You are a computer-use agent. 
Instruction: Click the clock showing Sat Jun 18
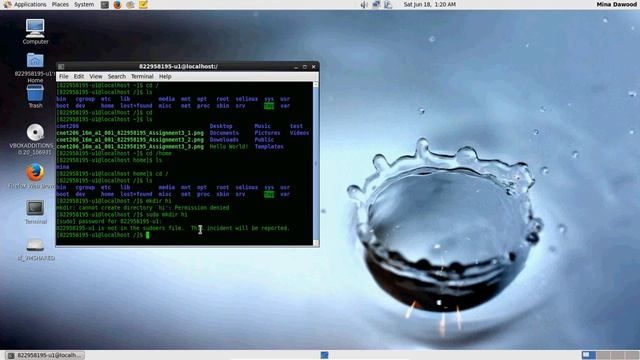click(429, 4)
